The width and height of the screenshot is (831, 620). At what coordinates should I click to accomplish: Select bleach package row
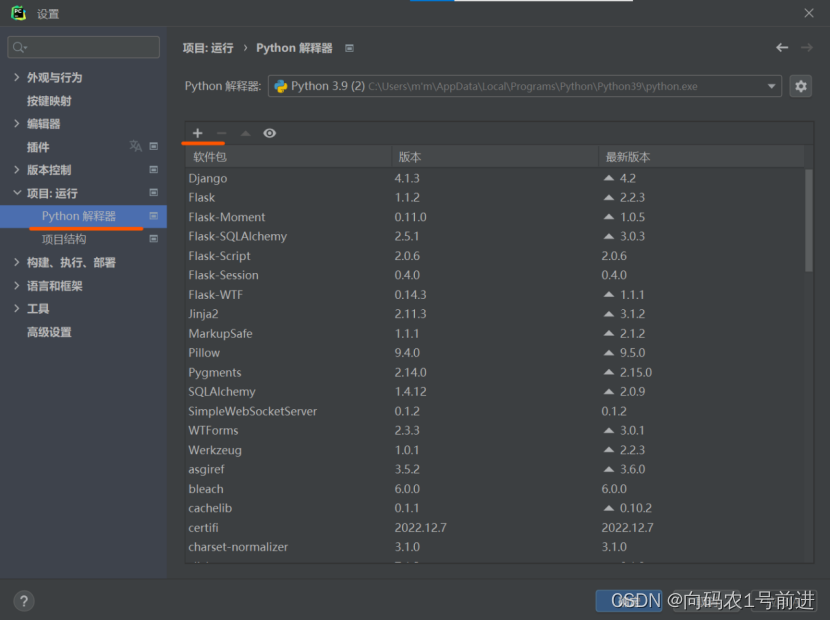coord(495,489)
